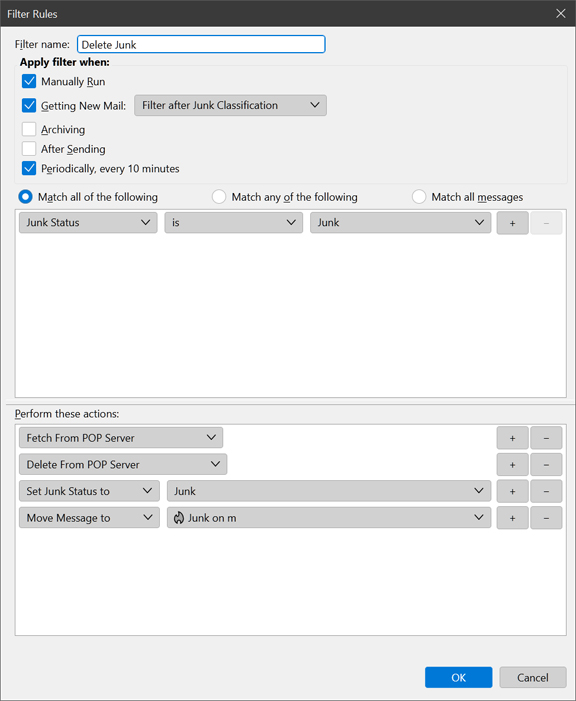576x701 pixels.
Task: Open the Junk Status condition field dropdown
Action: [88, 223]
